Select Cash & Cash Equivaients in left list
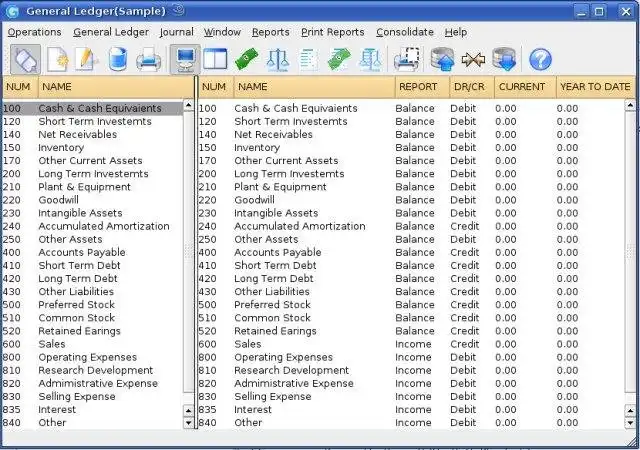 click(x=92, y=108)
